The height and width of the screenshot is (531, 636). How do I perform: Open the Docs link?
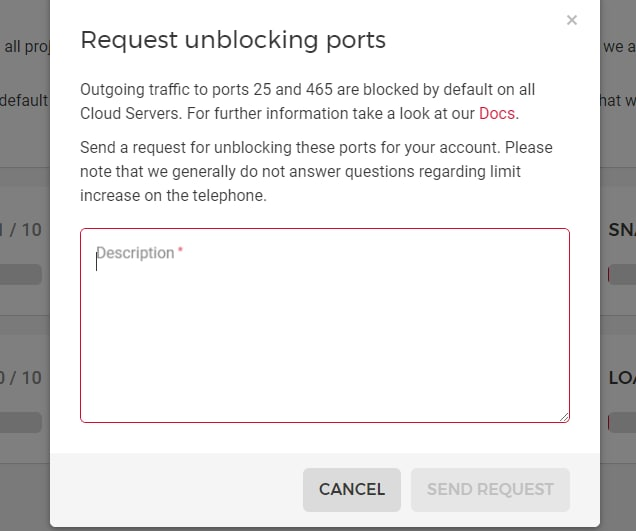[x=497, y=113]
